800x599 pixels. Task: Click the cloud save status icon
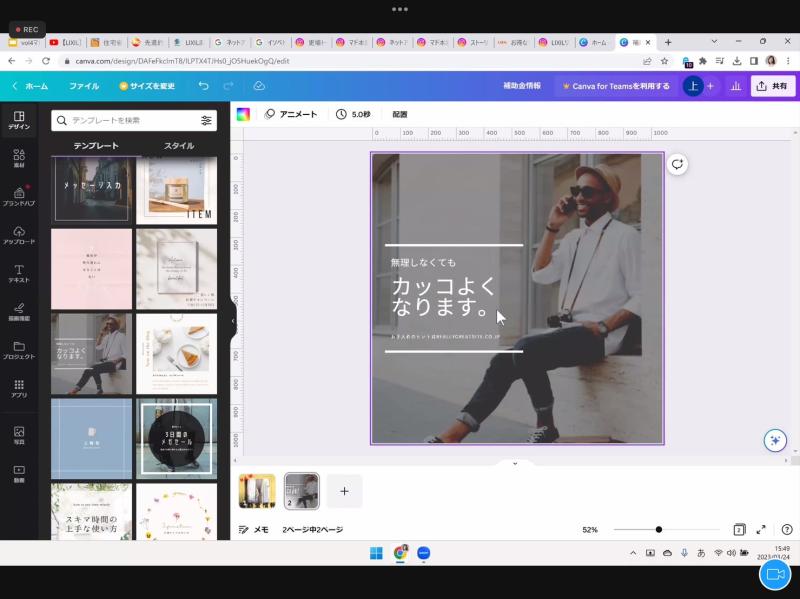259,86
